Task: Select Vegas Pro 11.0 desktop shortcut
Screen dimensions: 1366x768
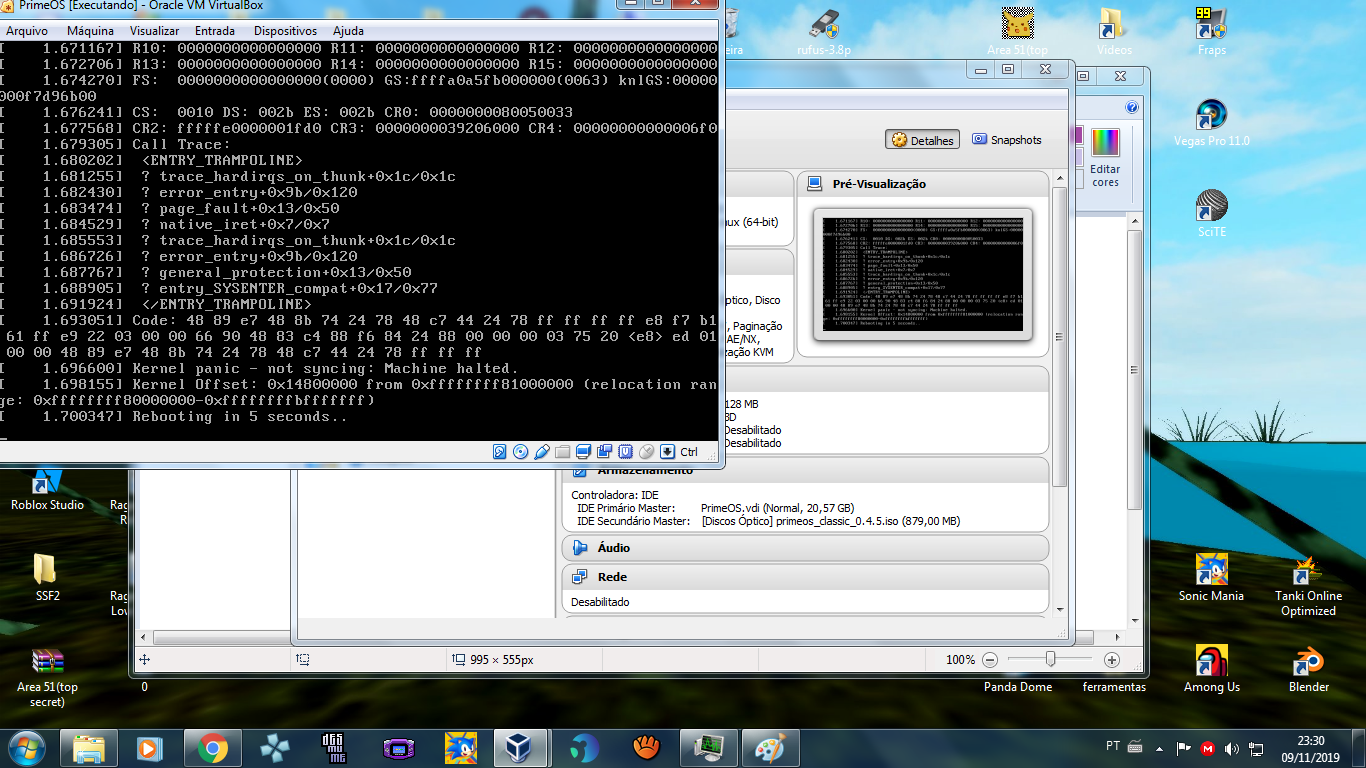Action: [1211, 123]
